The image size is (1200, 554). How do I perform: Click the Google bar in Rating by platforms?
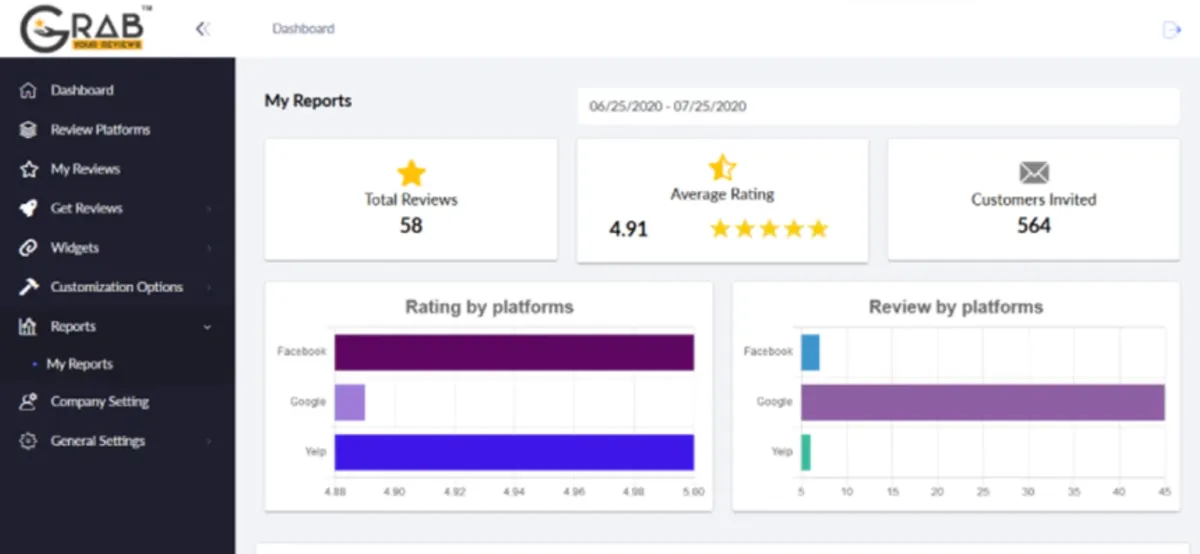(x=350, y=402)
